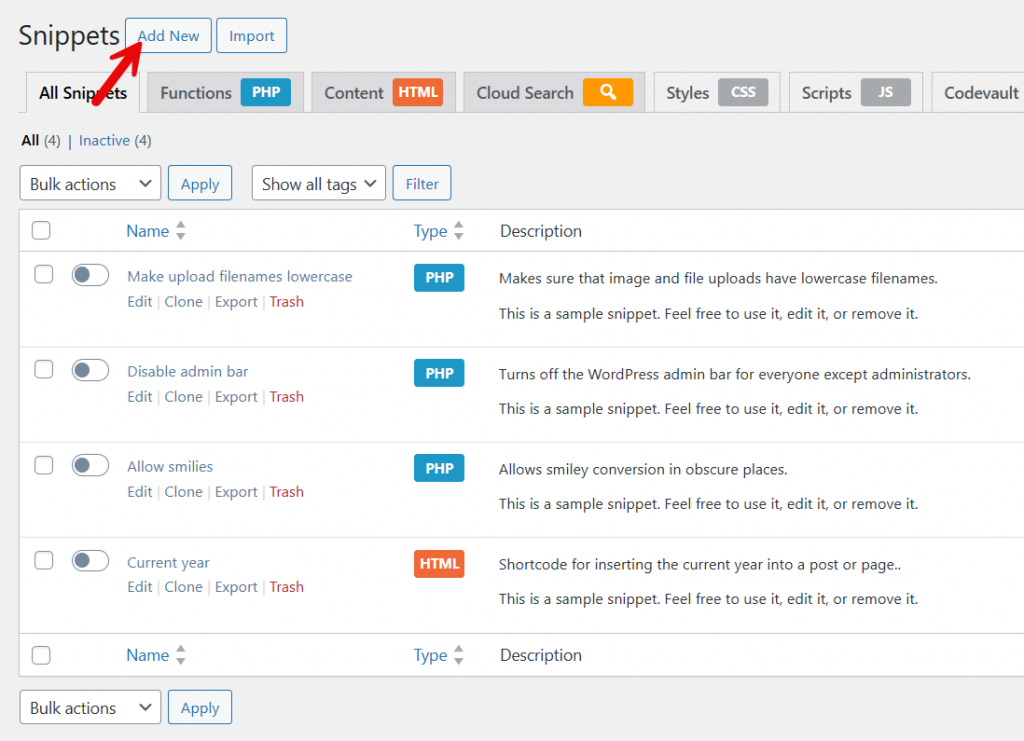Expand the Show all tags dropdown

click(x=318, y=184)
